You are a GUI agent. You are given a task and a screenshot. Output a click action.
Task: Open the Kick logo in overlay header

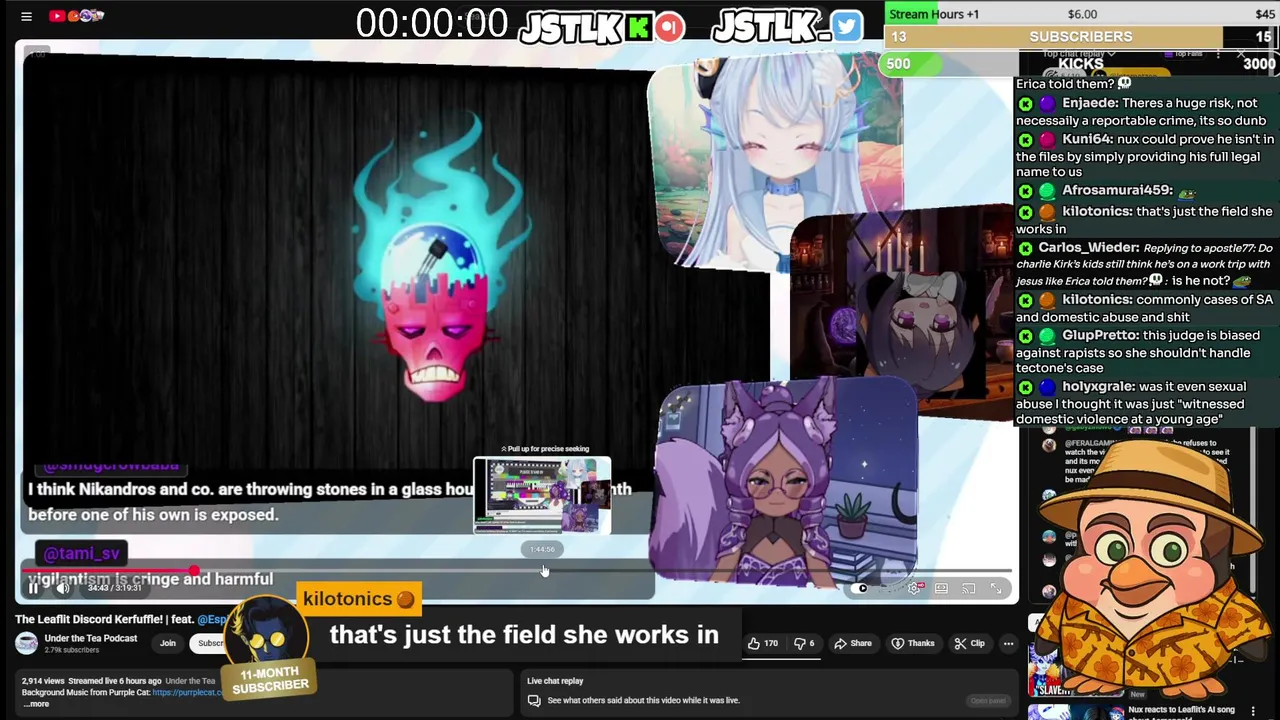638,27
